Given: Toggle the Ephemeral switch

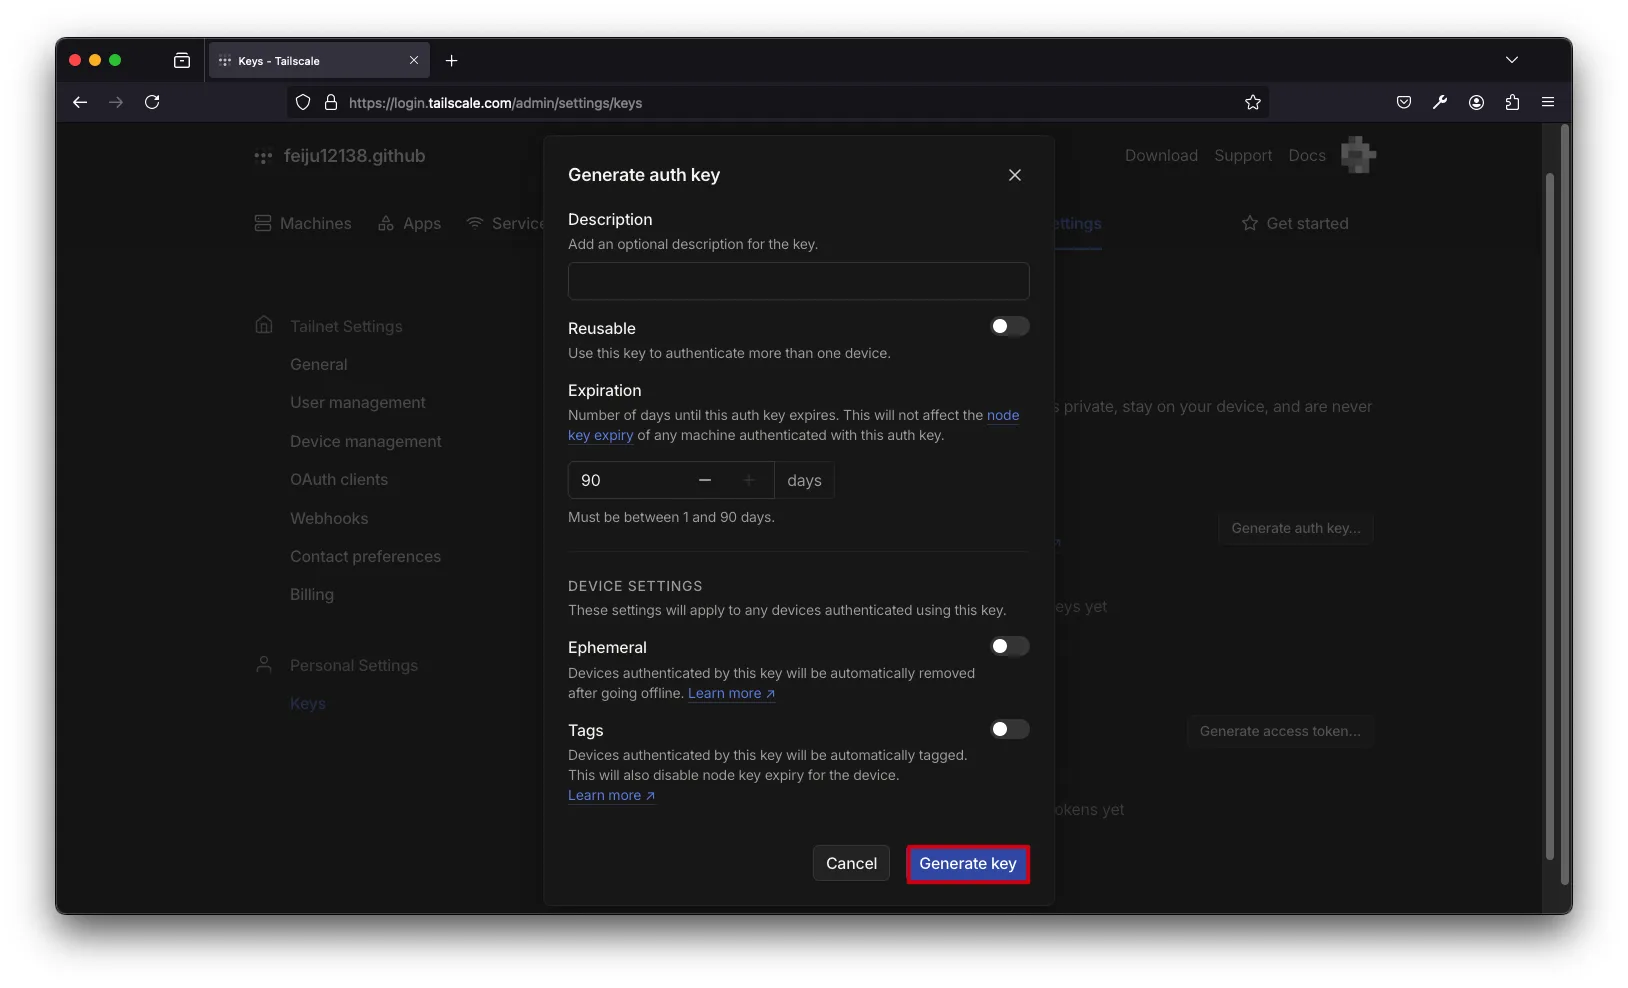Looking at the screenshot, I should pos(1009,647).
